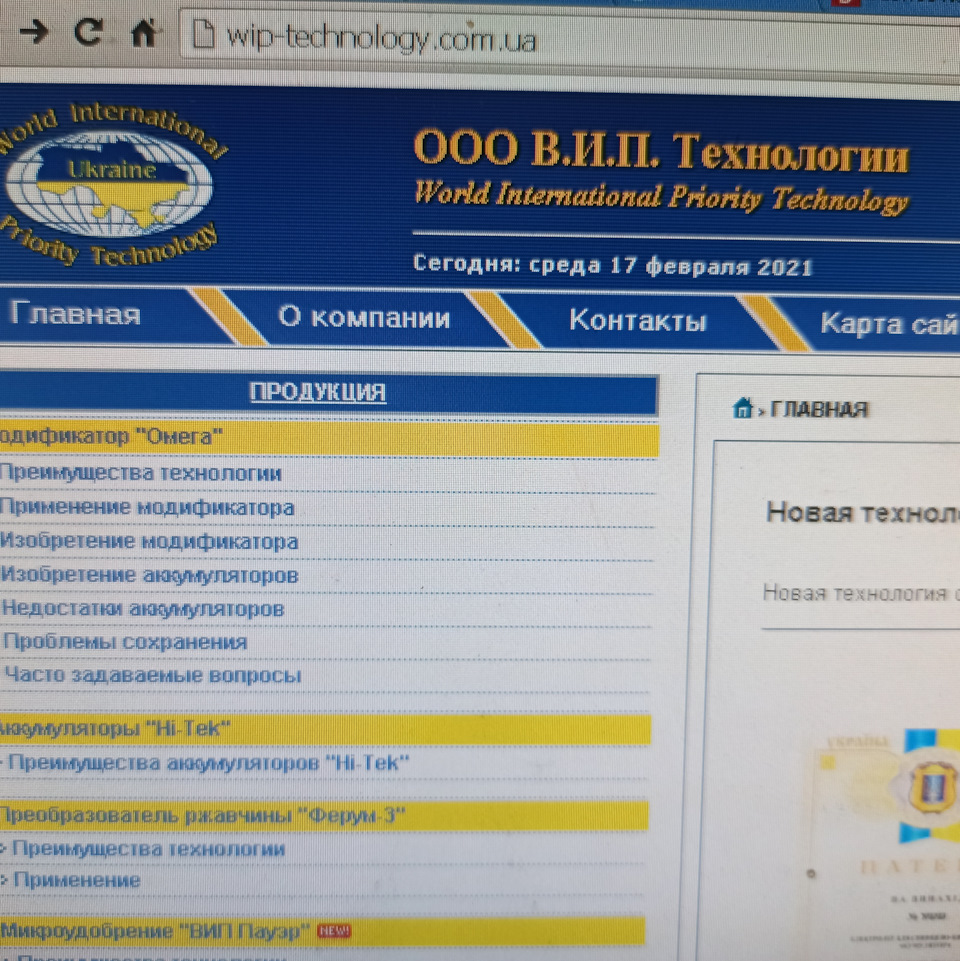Click the page icon in address bar

(x=204, y=34)
